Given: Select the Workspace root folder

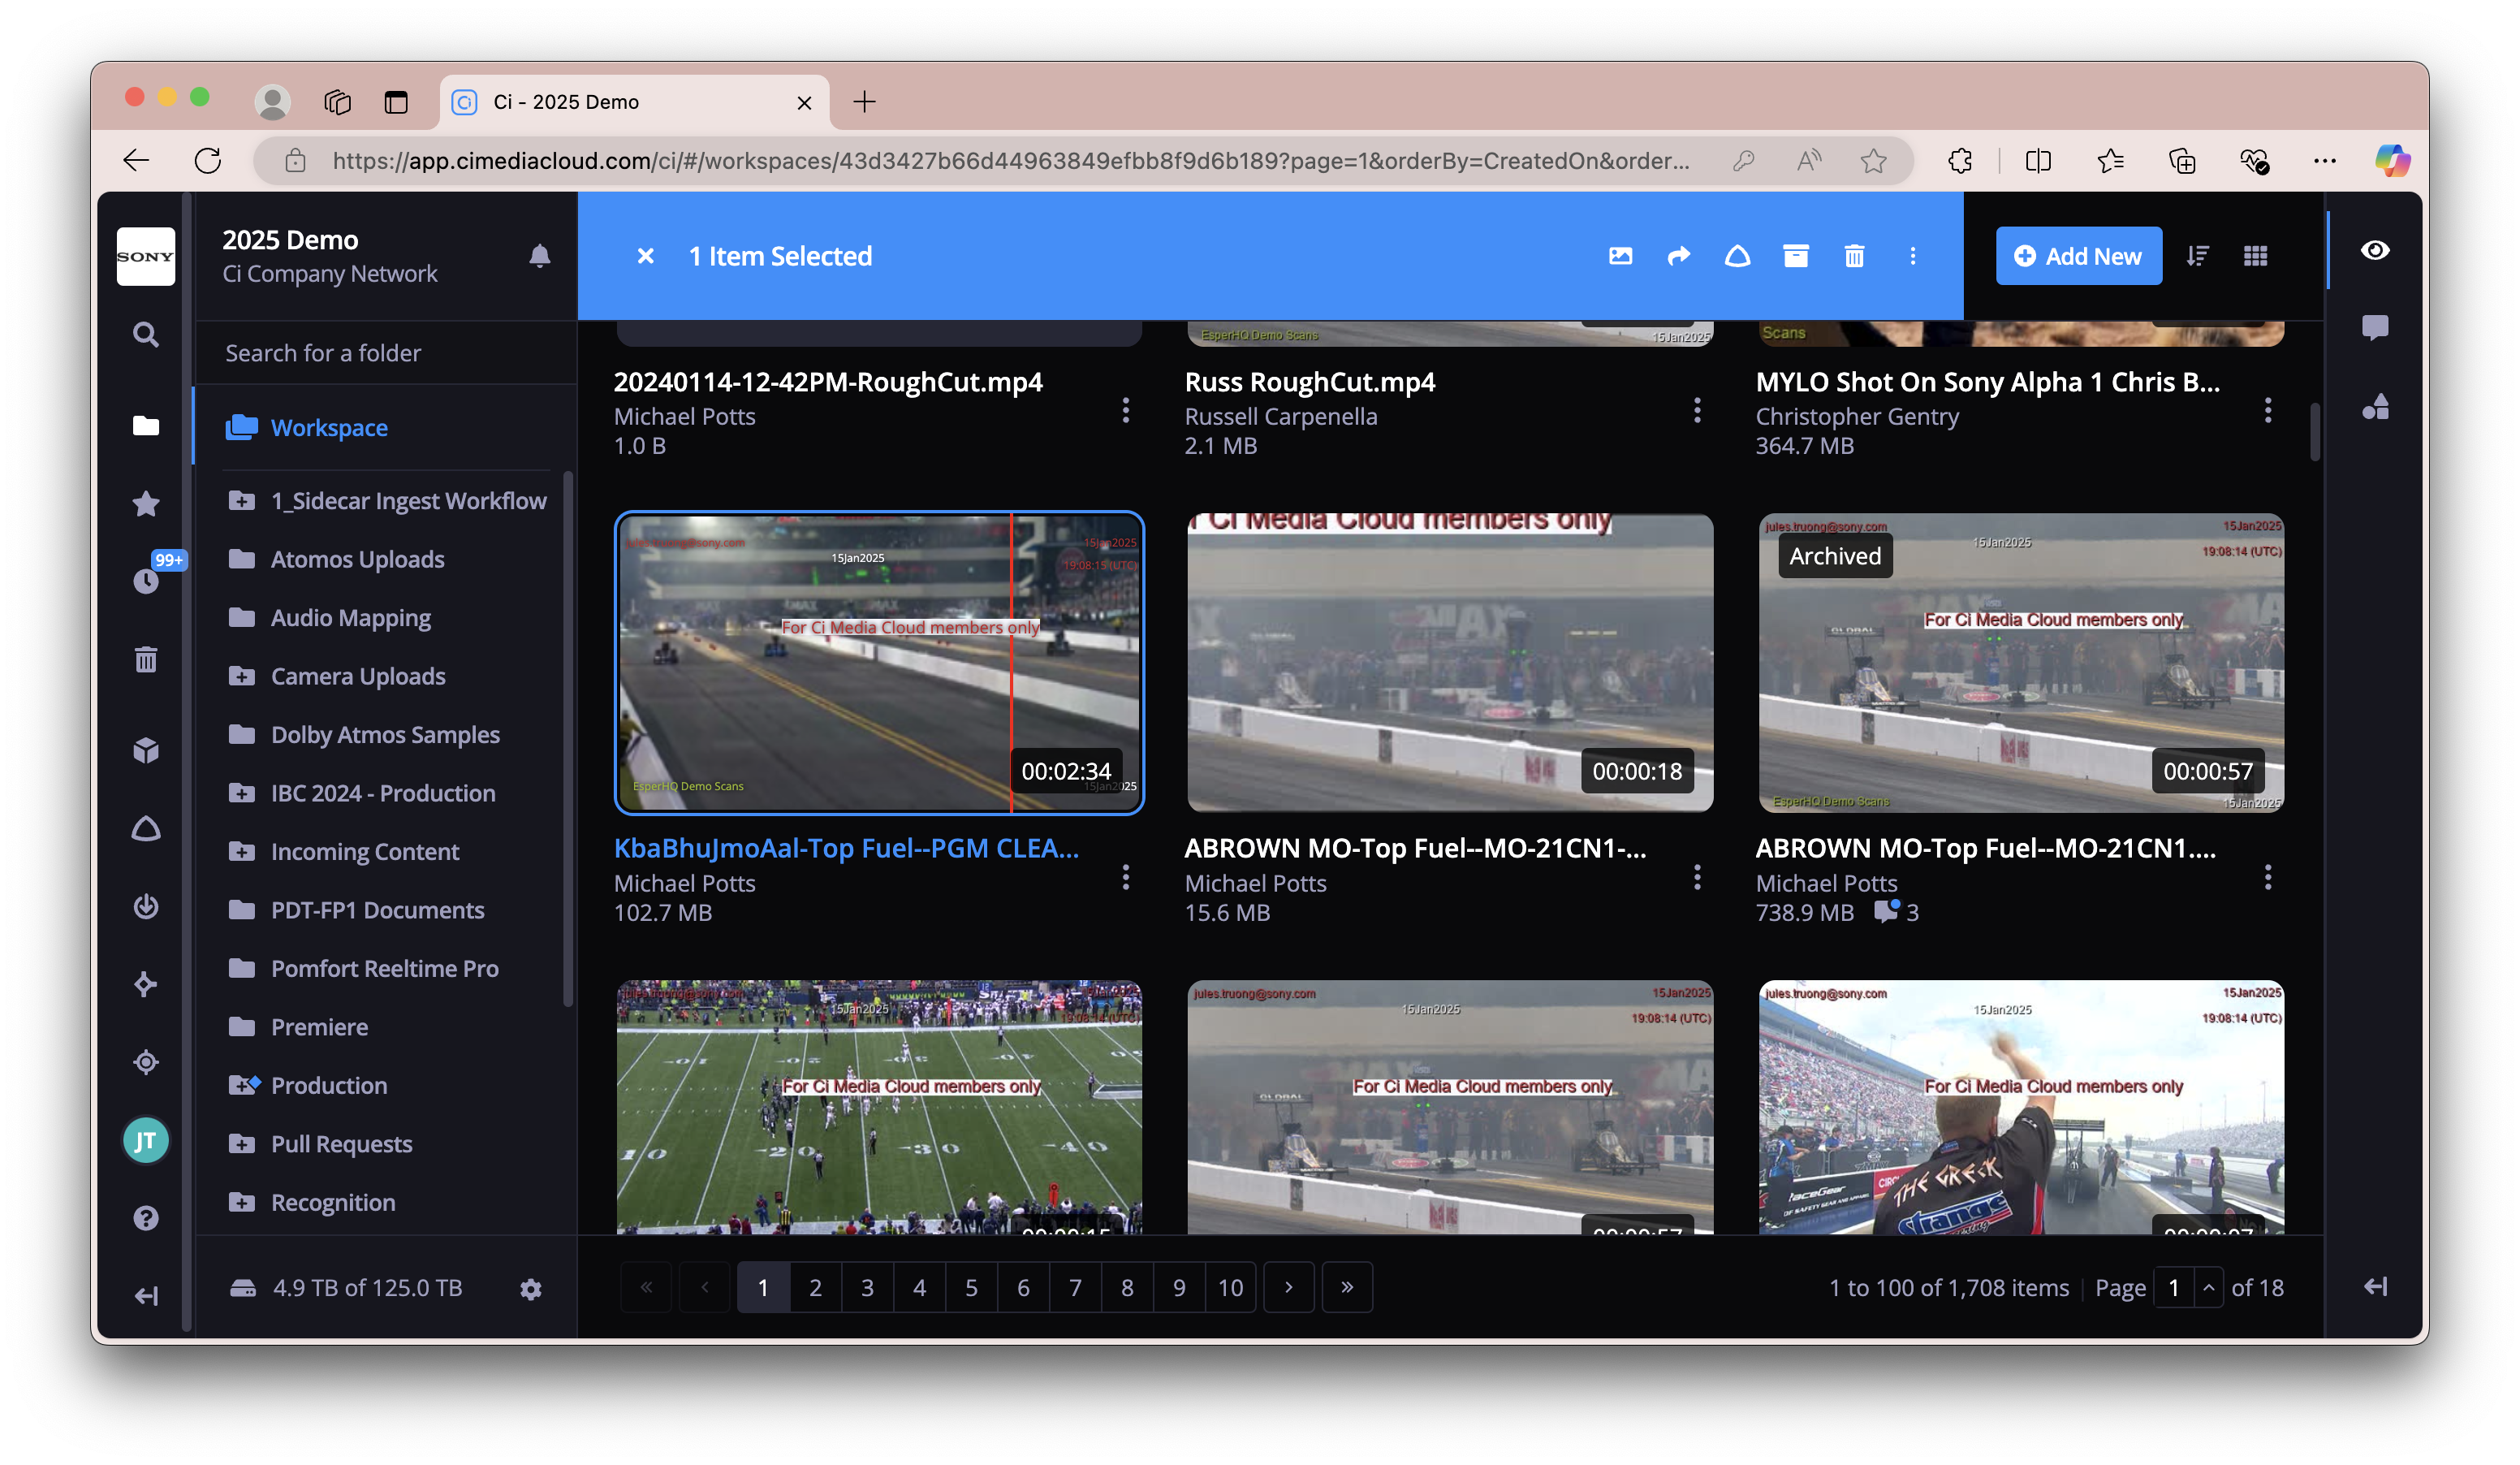Looking at the screenshot, I should [385, 427].
